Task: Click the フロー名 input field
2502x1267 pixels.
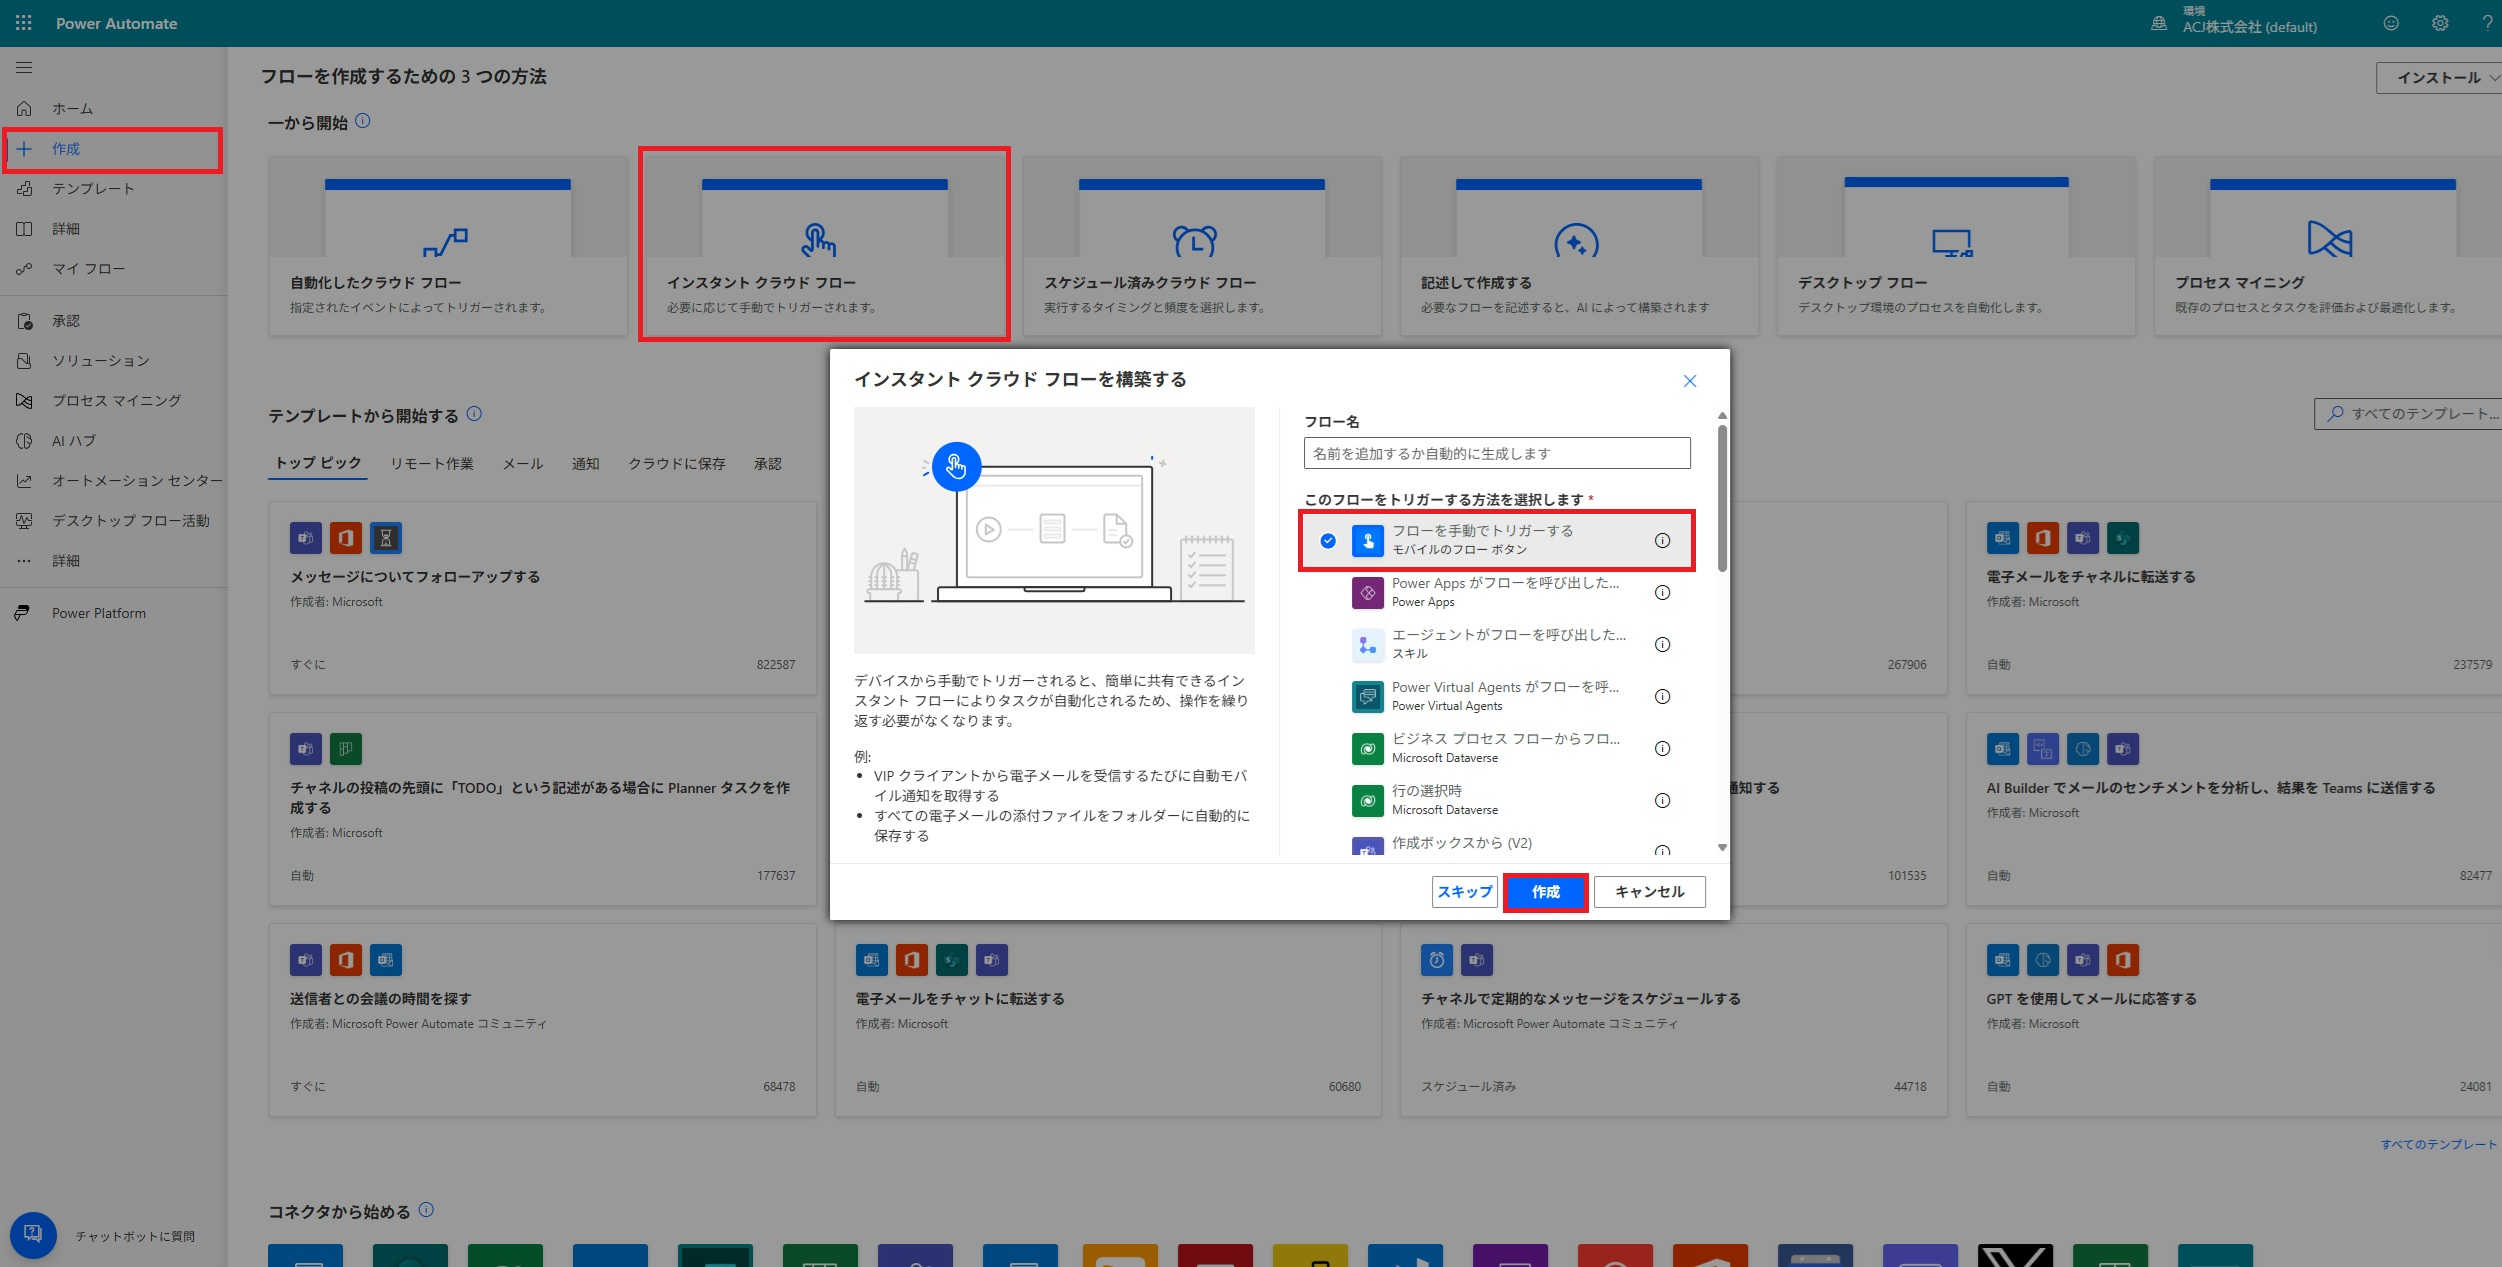Action: pos(1497,453)
